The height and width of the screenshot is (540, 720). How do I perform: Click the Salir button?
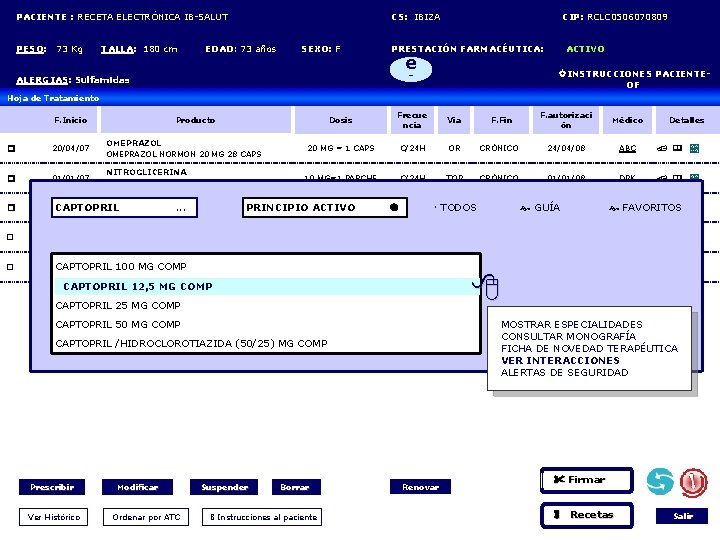tap(682, 516)
